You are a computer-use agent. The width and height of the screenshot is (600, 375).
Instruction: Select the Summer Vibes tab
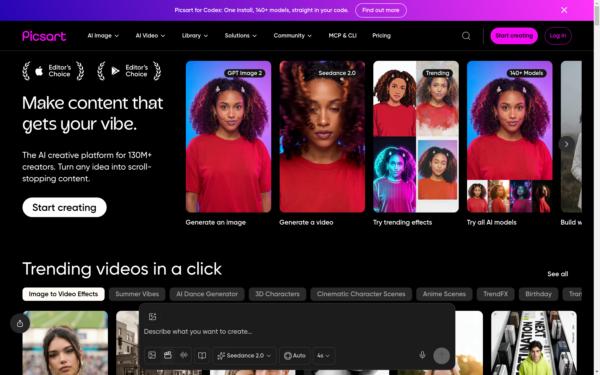pos(137,294)
